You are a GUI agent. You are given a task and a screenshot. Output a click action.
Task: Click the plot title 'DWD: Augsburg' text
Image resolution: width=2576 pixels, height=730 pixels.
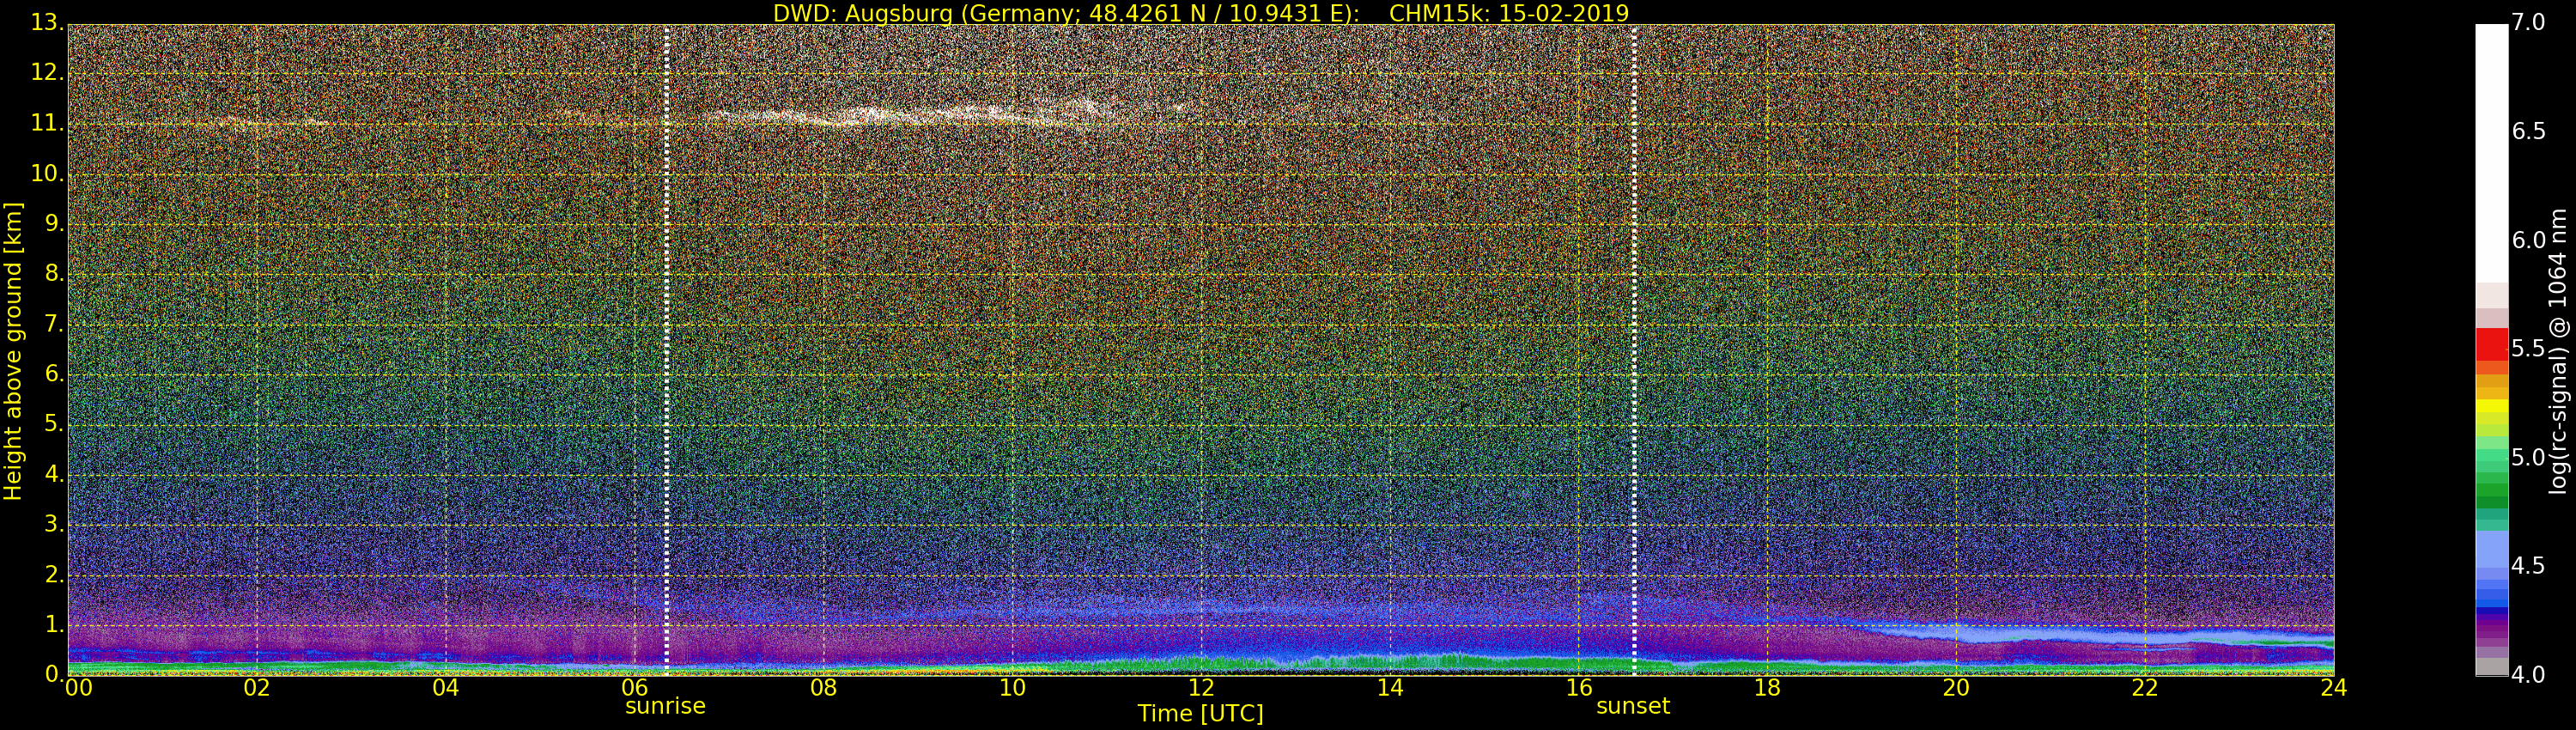[862, 13]
